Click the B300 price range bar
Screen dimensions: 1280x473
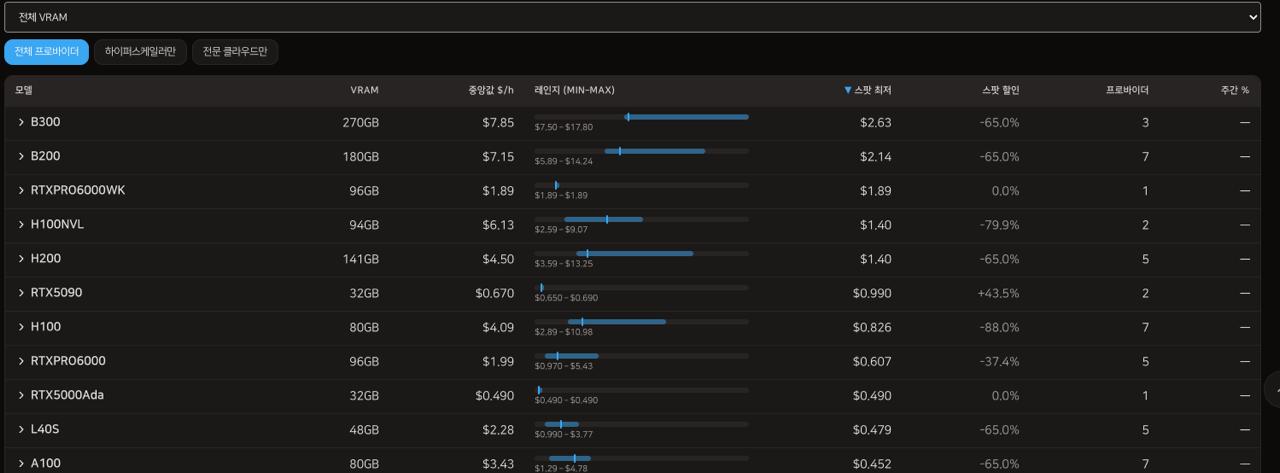641,117
